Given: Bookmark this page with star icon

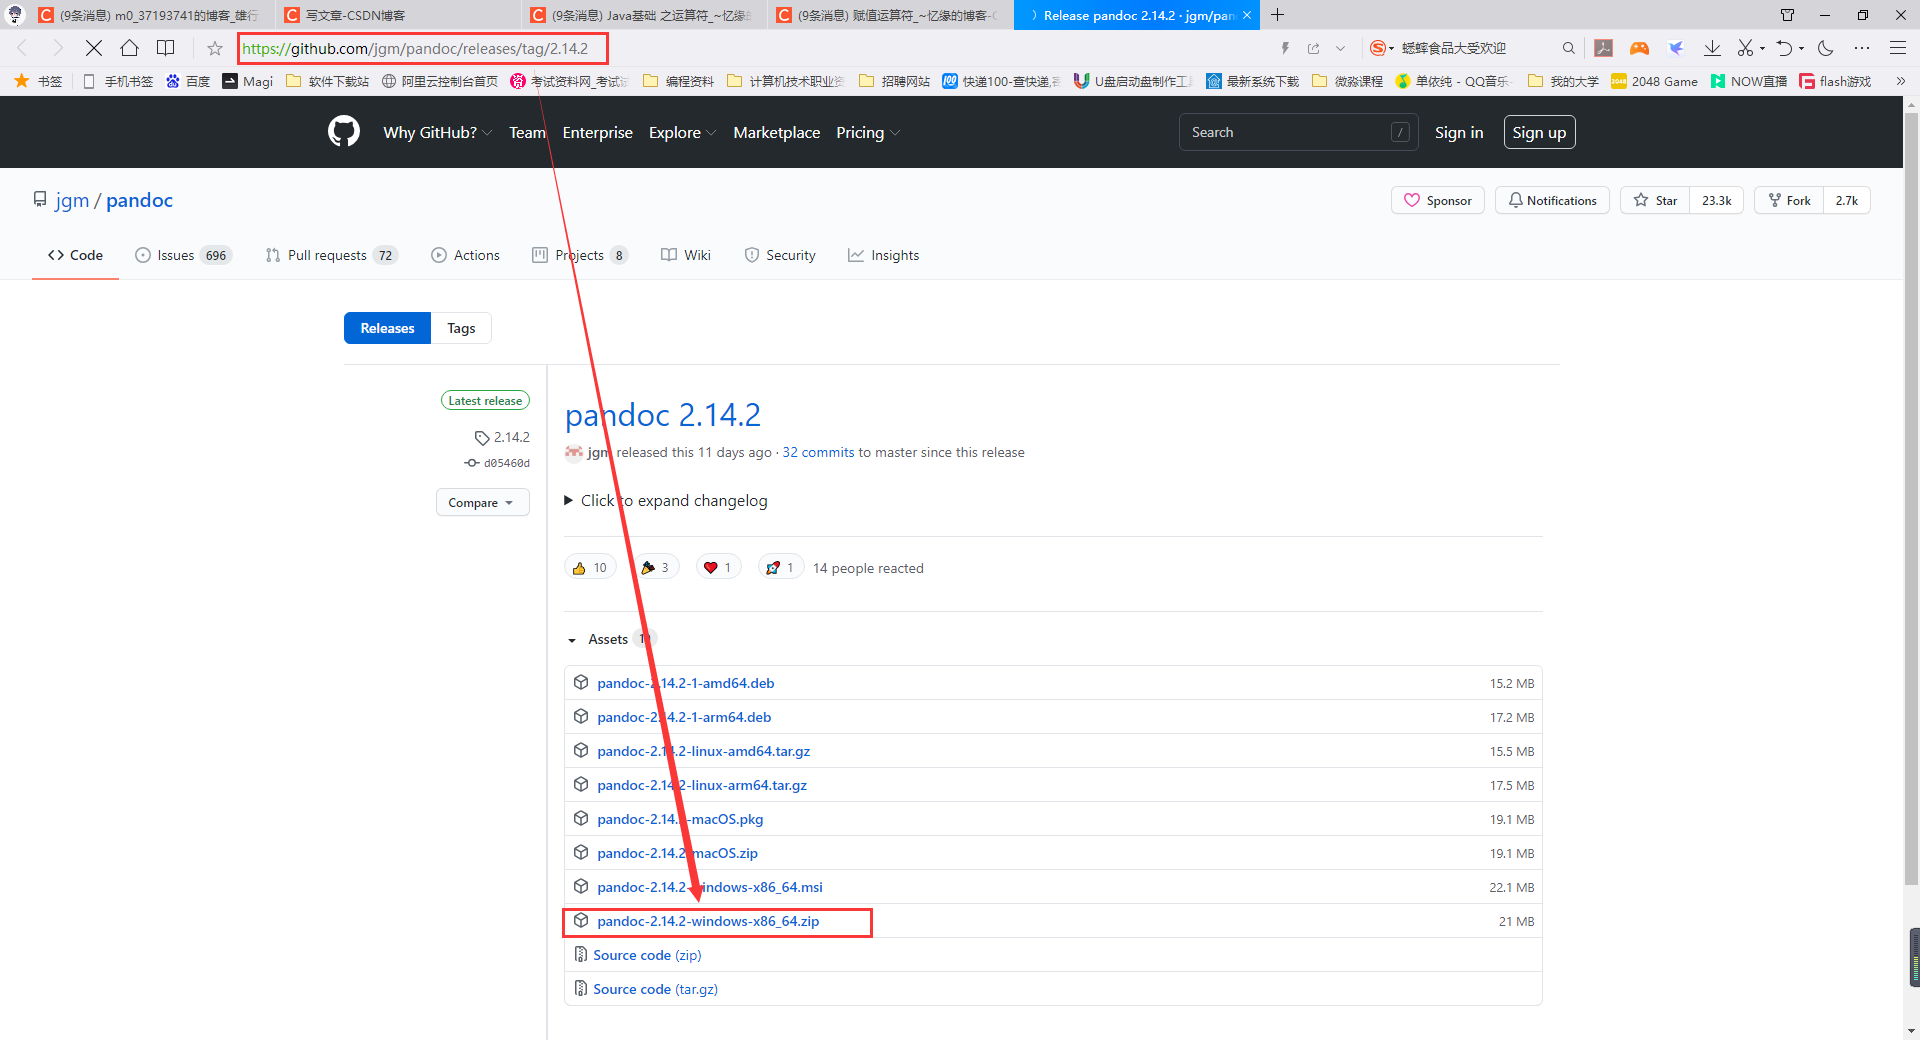Looking at the screenshot, I should click(214, 48).
